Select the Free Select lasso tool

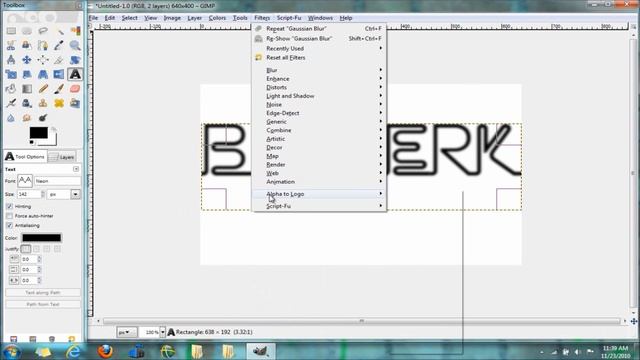[43, 31]
